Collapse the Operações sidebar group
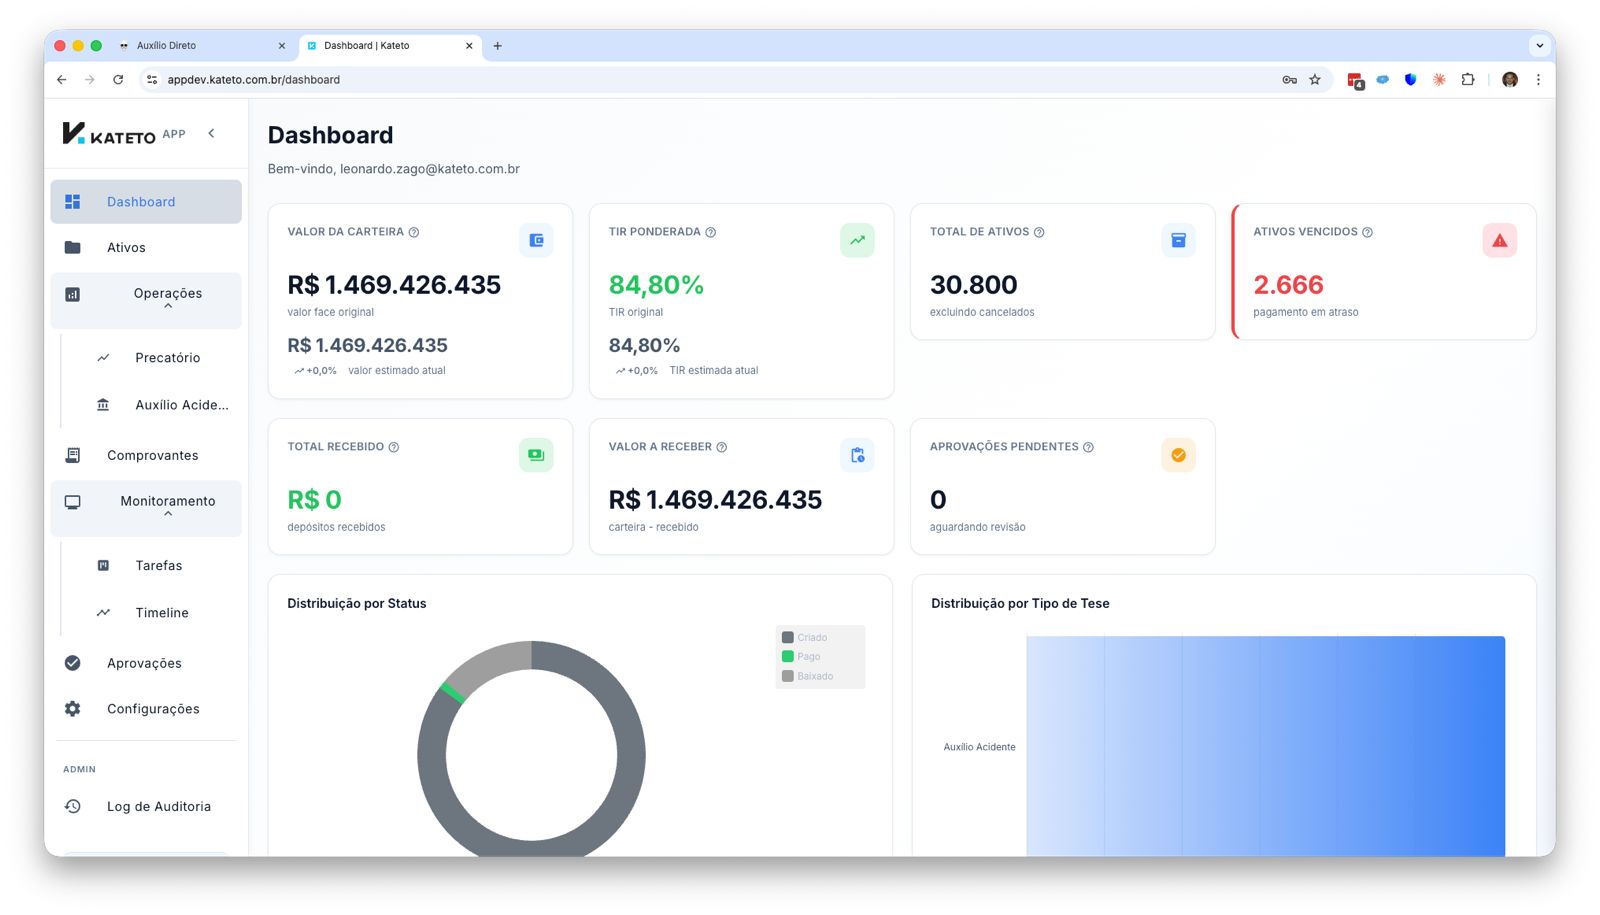 pyautogui.click(x=167, y=298)
